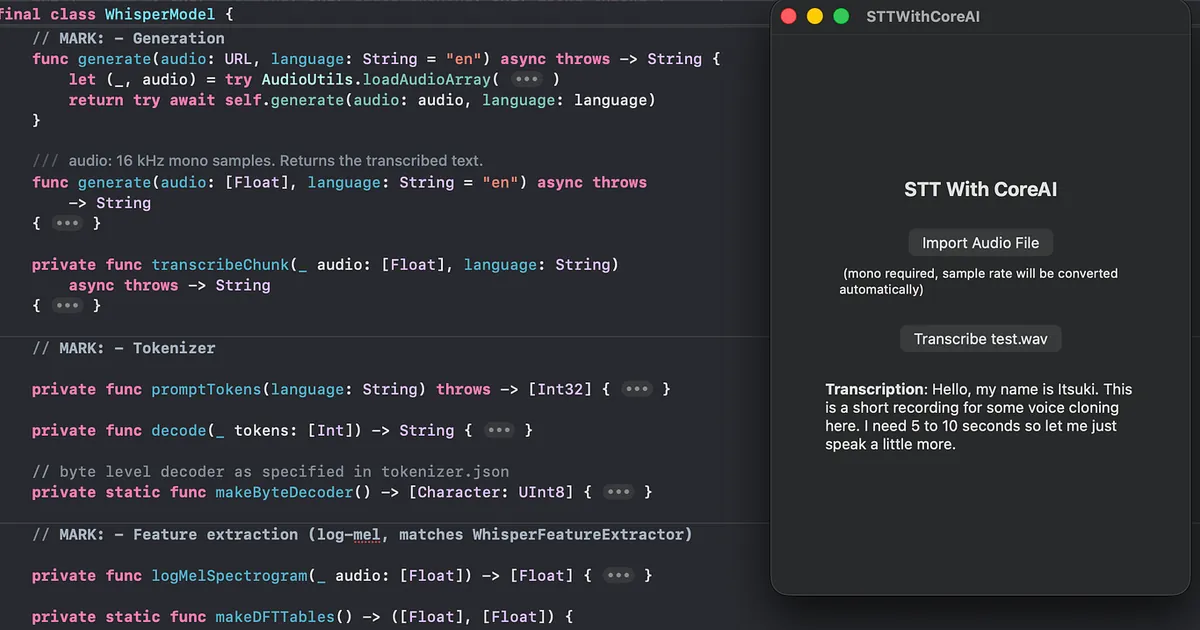Click the 'mono required' hint text
Image resolution: width=1200 pixels, height=630 pixels.
tap(979, 281)
